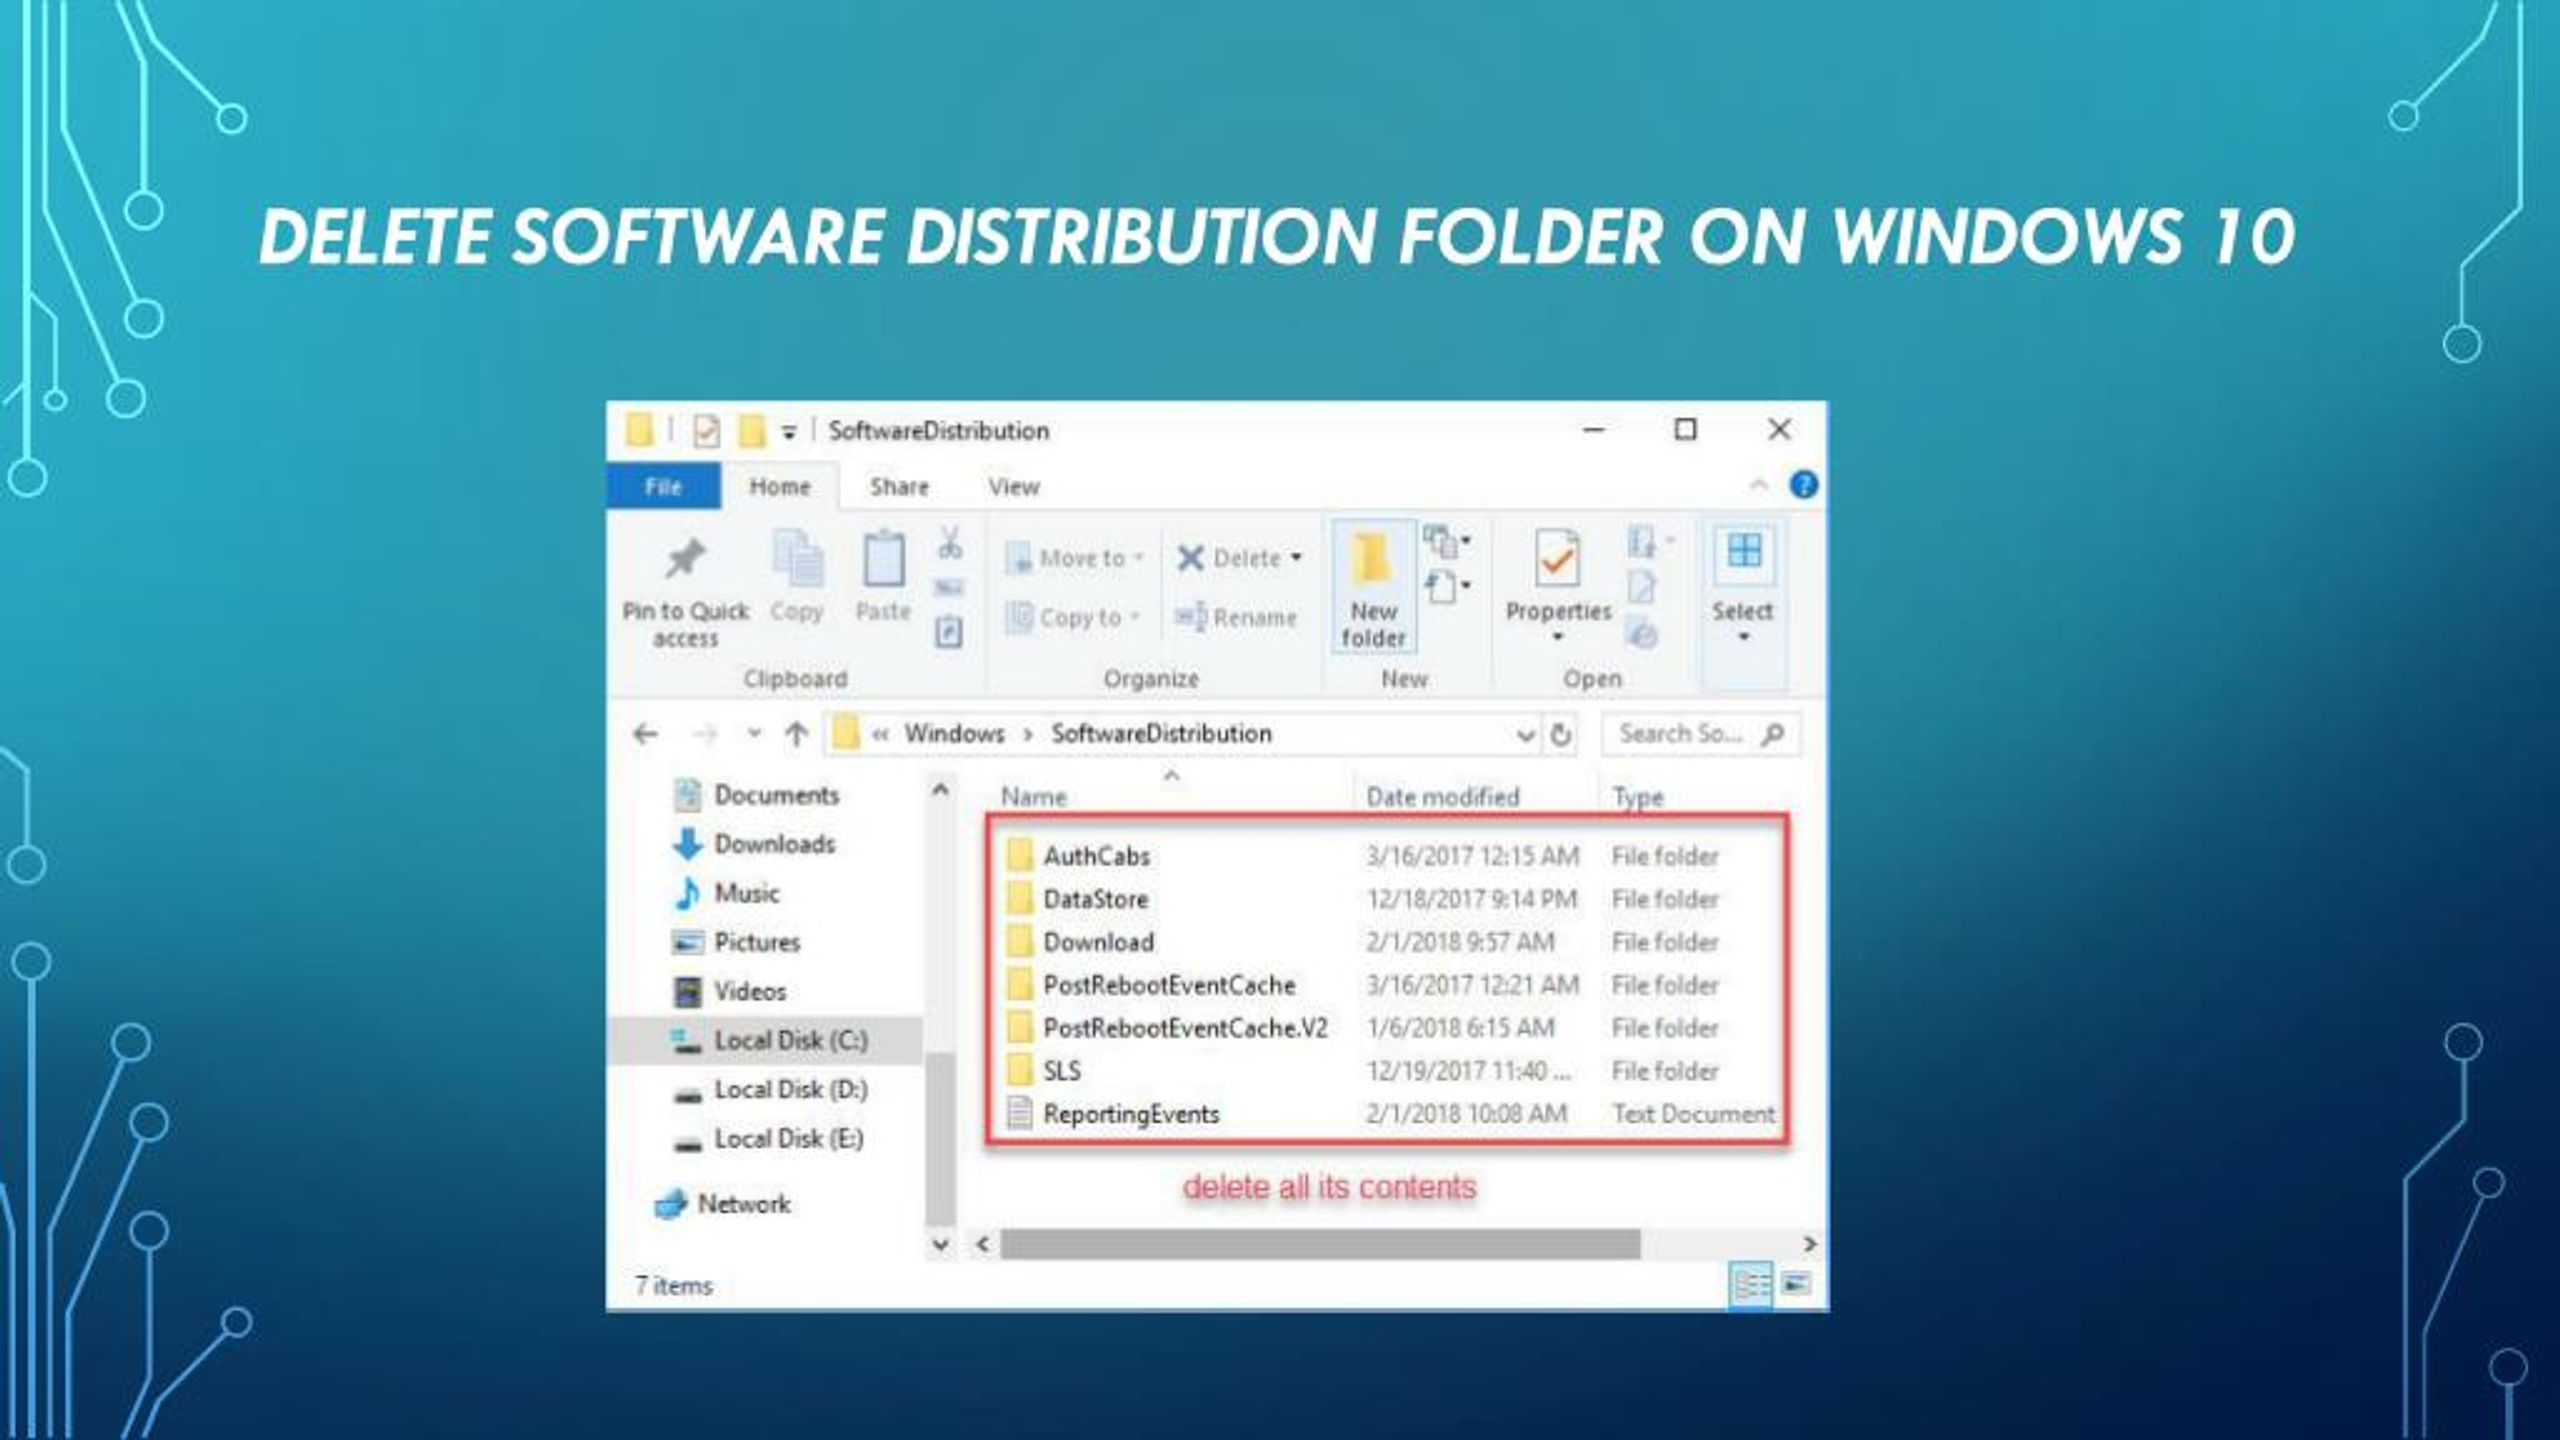Click the Cut scissors icon

click(949, 543)
